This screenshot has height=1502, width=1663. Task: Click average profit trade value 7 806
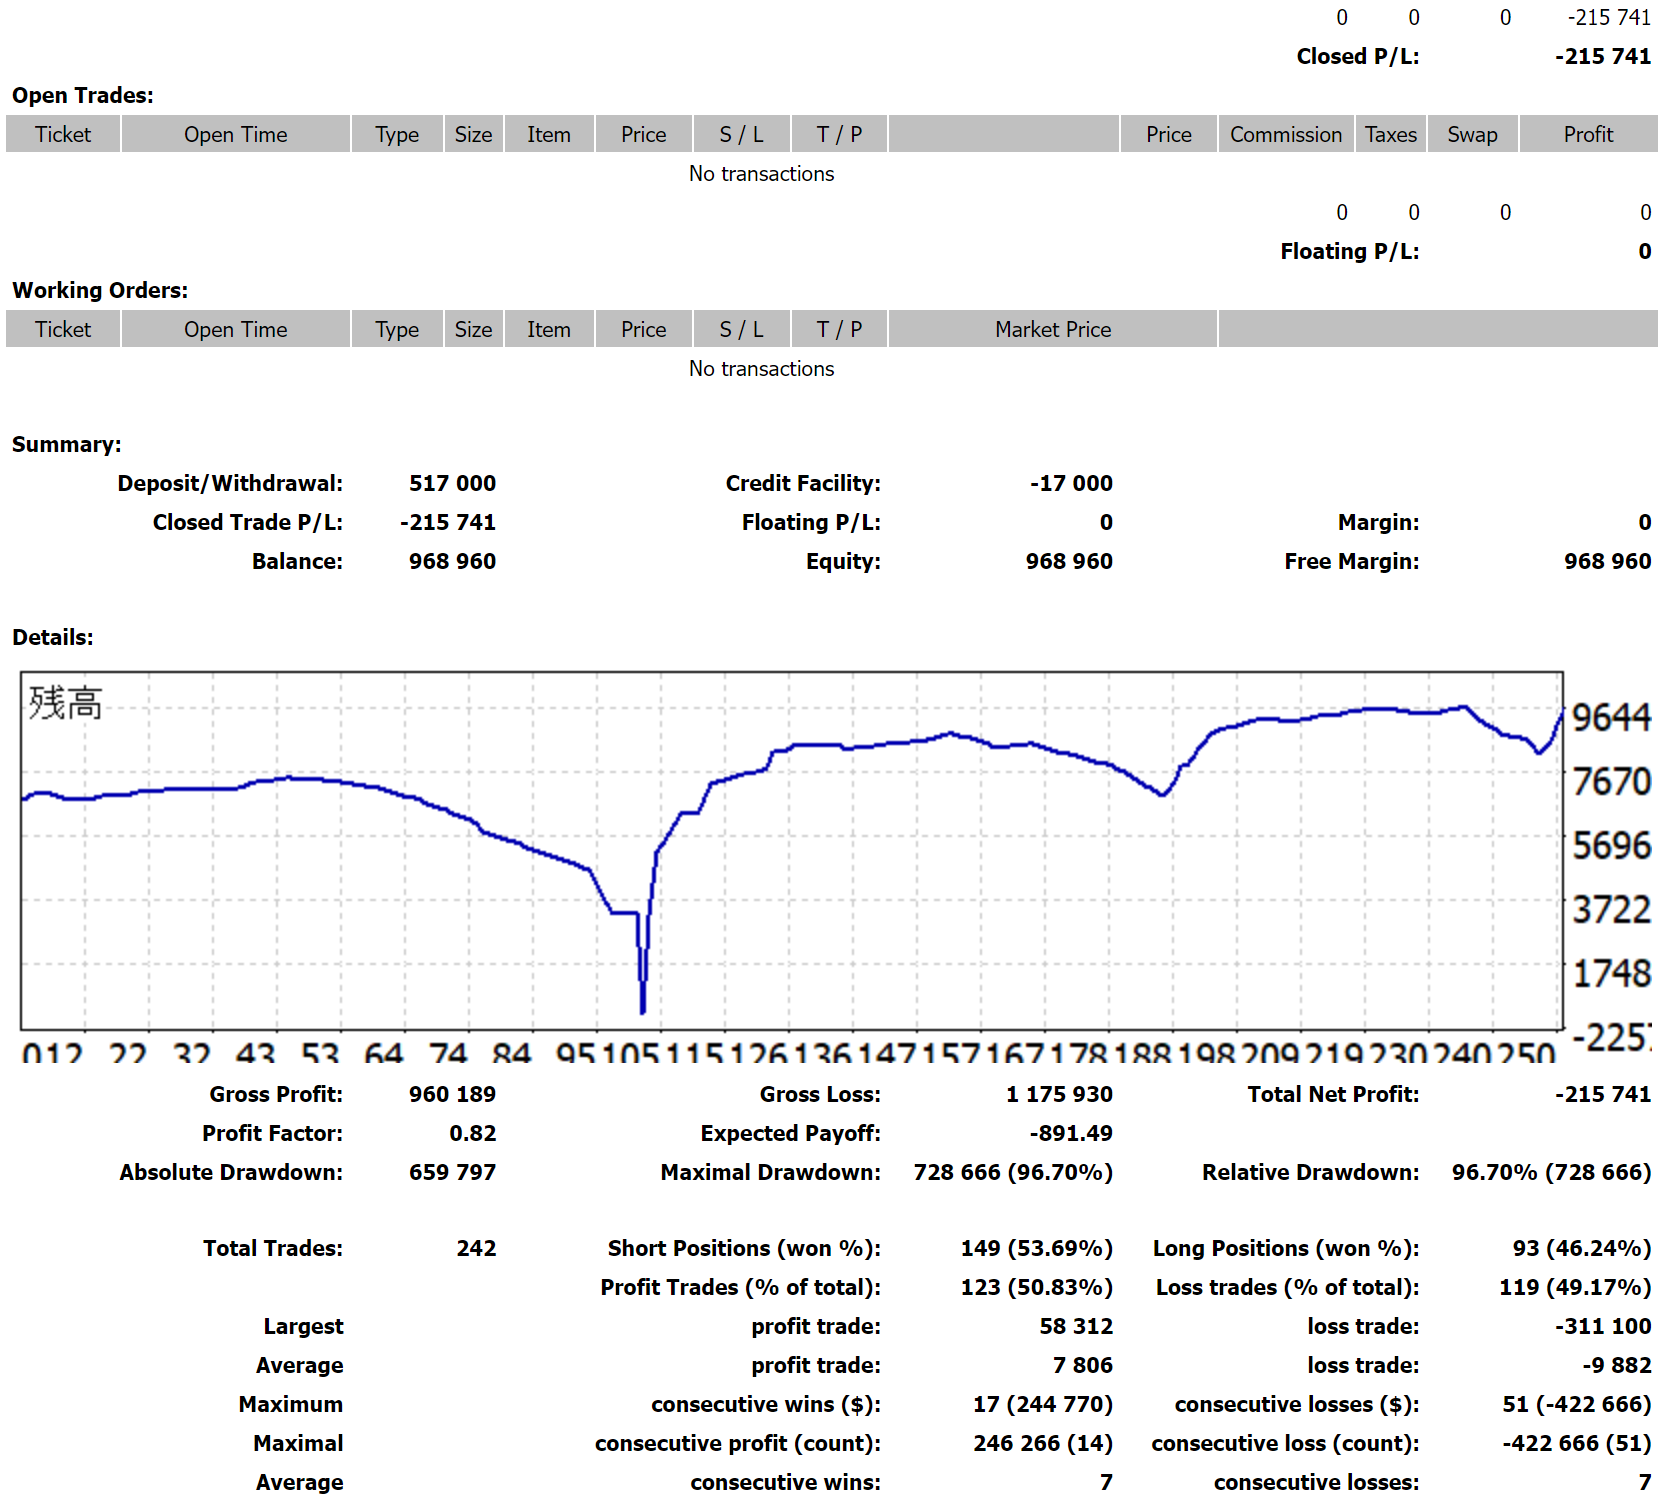click(x=1083, y=1365)
